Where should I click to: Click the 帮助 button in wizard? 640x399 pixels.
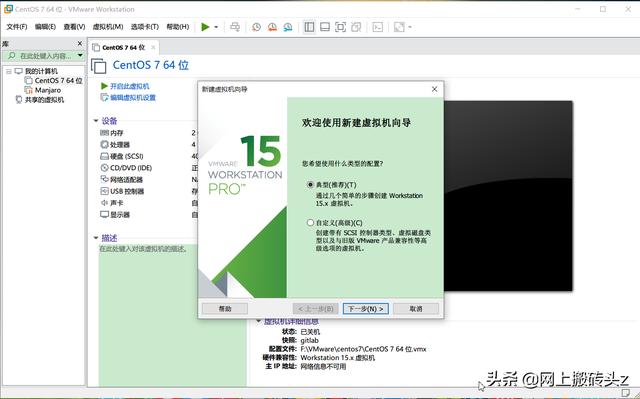coord(225,309)
